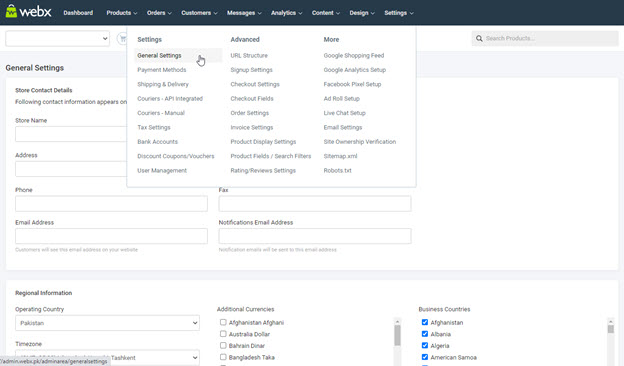624x366 pixels.
Task: Select Payment Methods in Settings menu
Action: coord(162,70)
